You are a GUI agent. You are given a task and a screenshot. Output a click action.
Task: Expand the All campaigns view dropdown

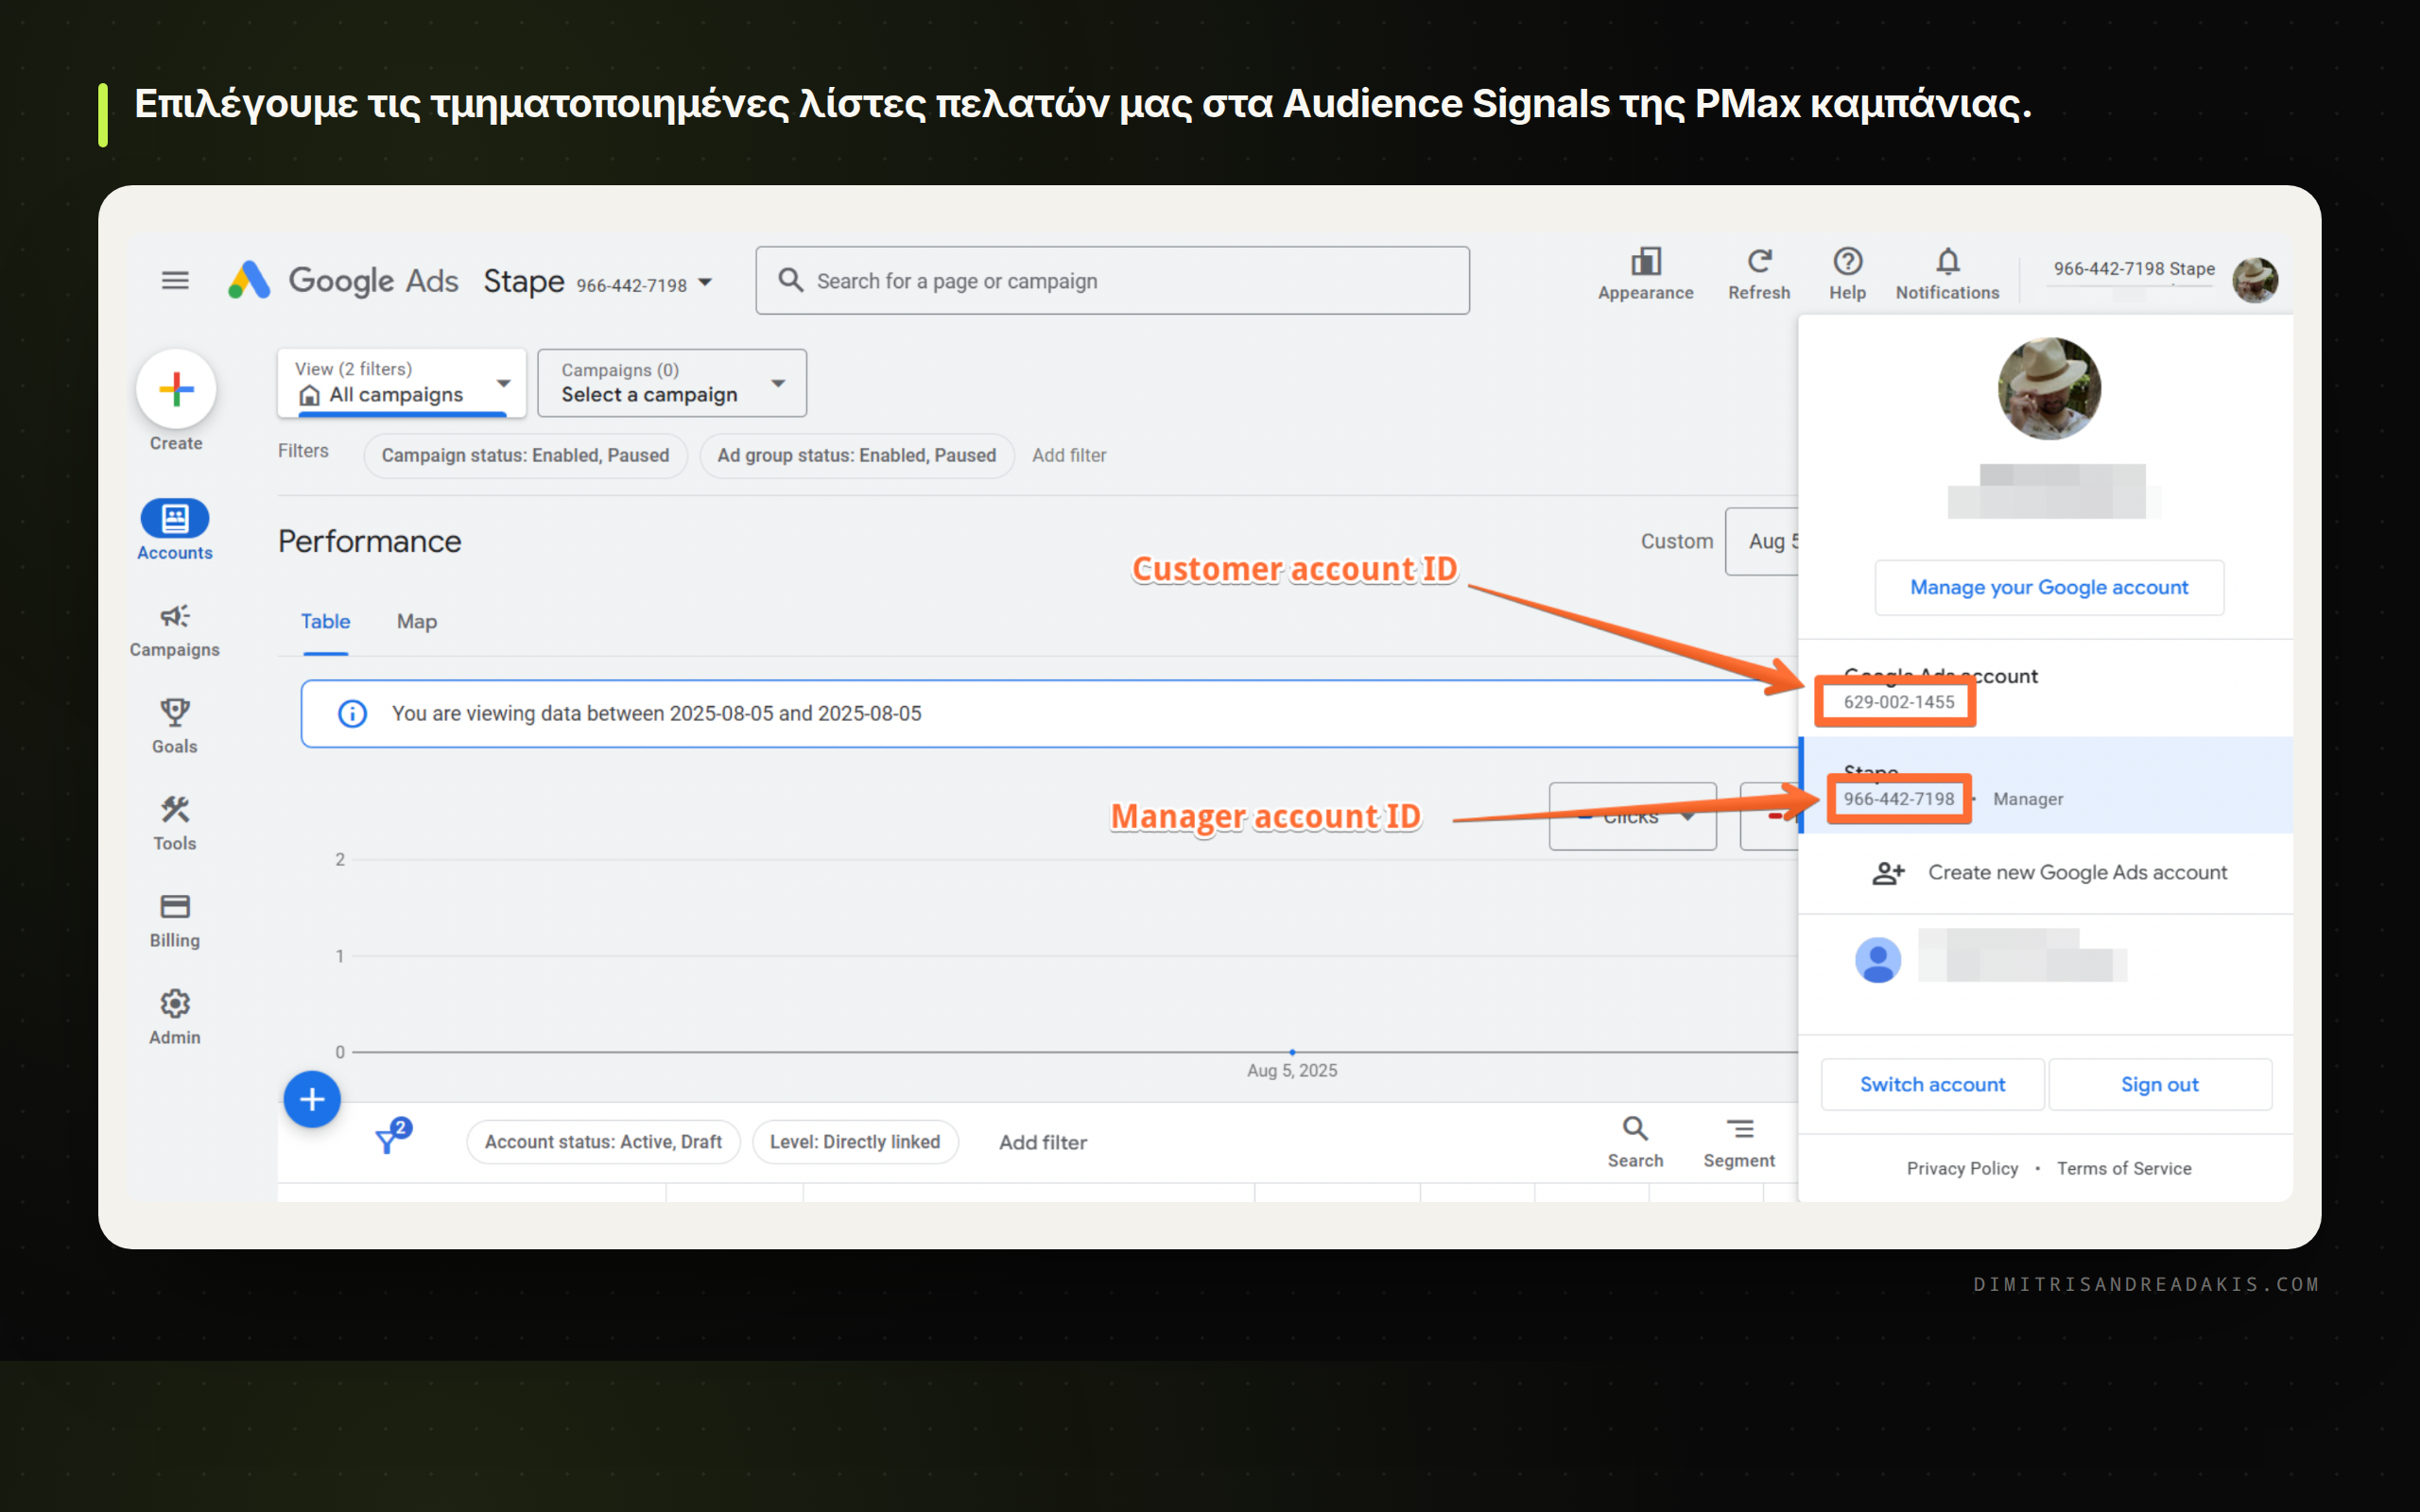tap(402, 383)
